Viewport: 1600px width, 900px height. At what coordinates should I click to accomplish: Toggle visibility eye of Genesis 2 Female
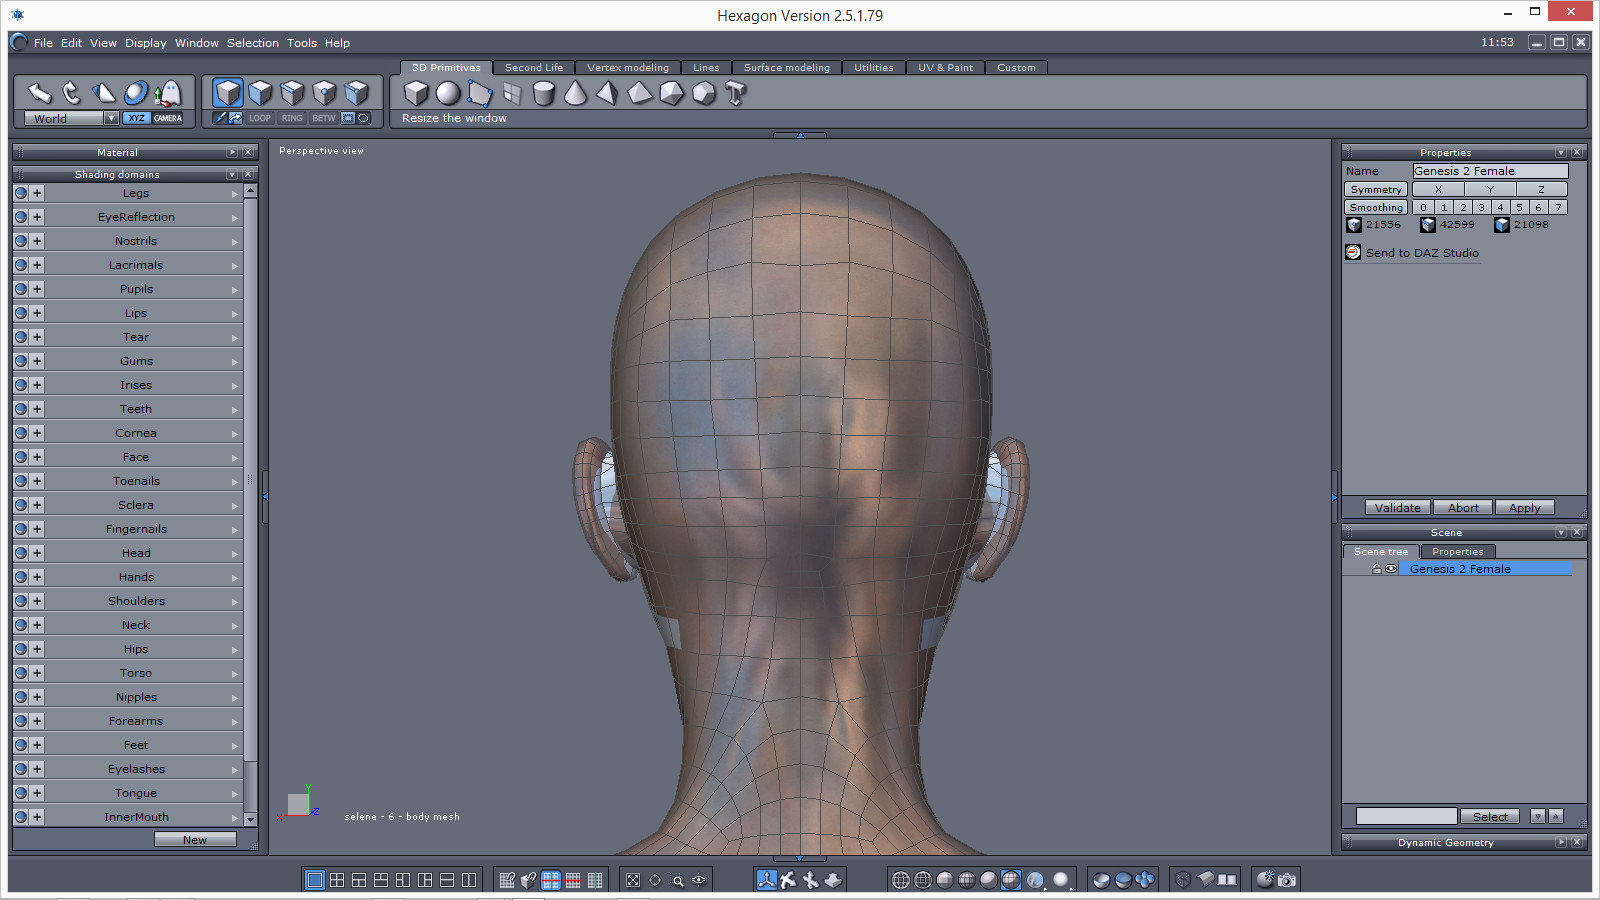[1391, 569]
